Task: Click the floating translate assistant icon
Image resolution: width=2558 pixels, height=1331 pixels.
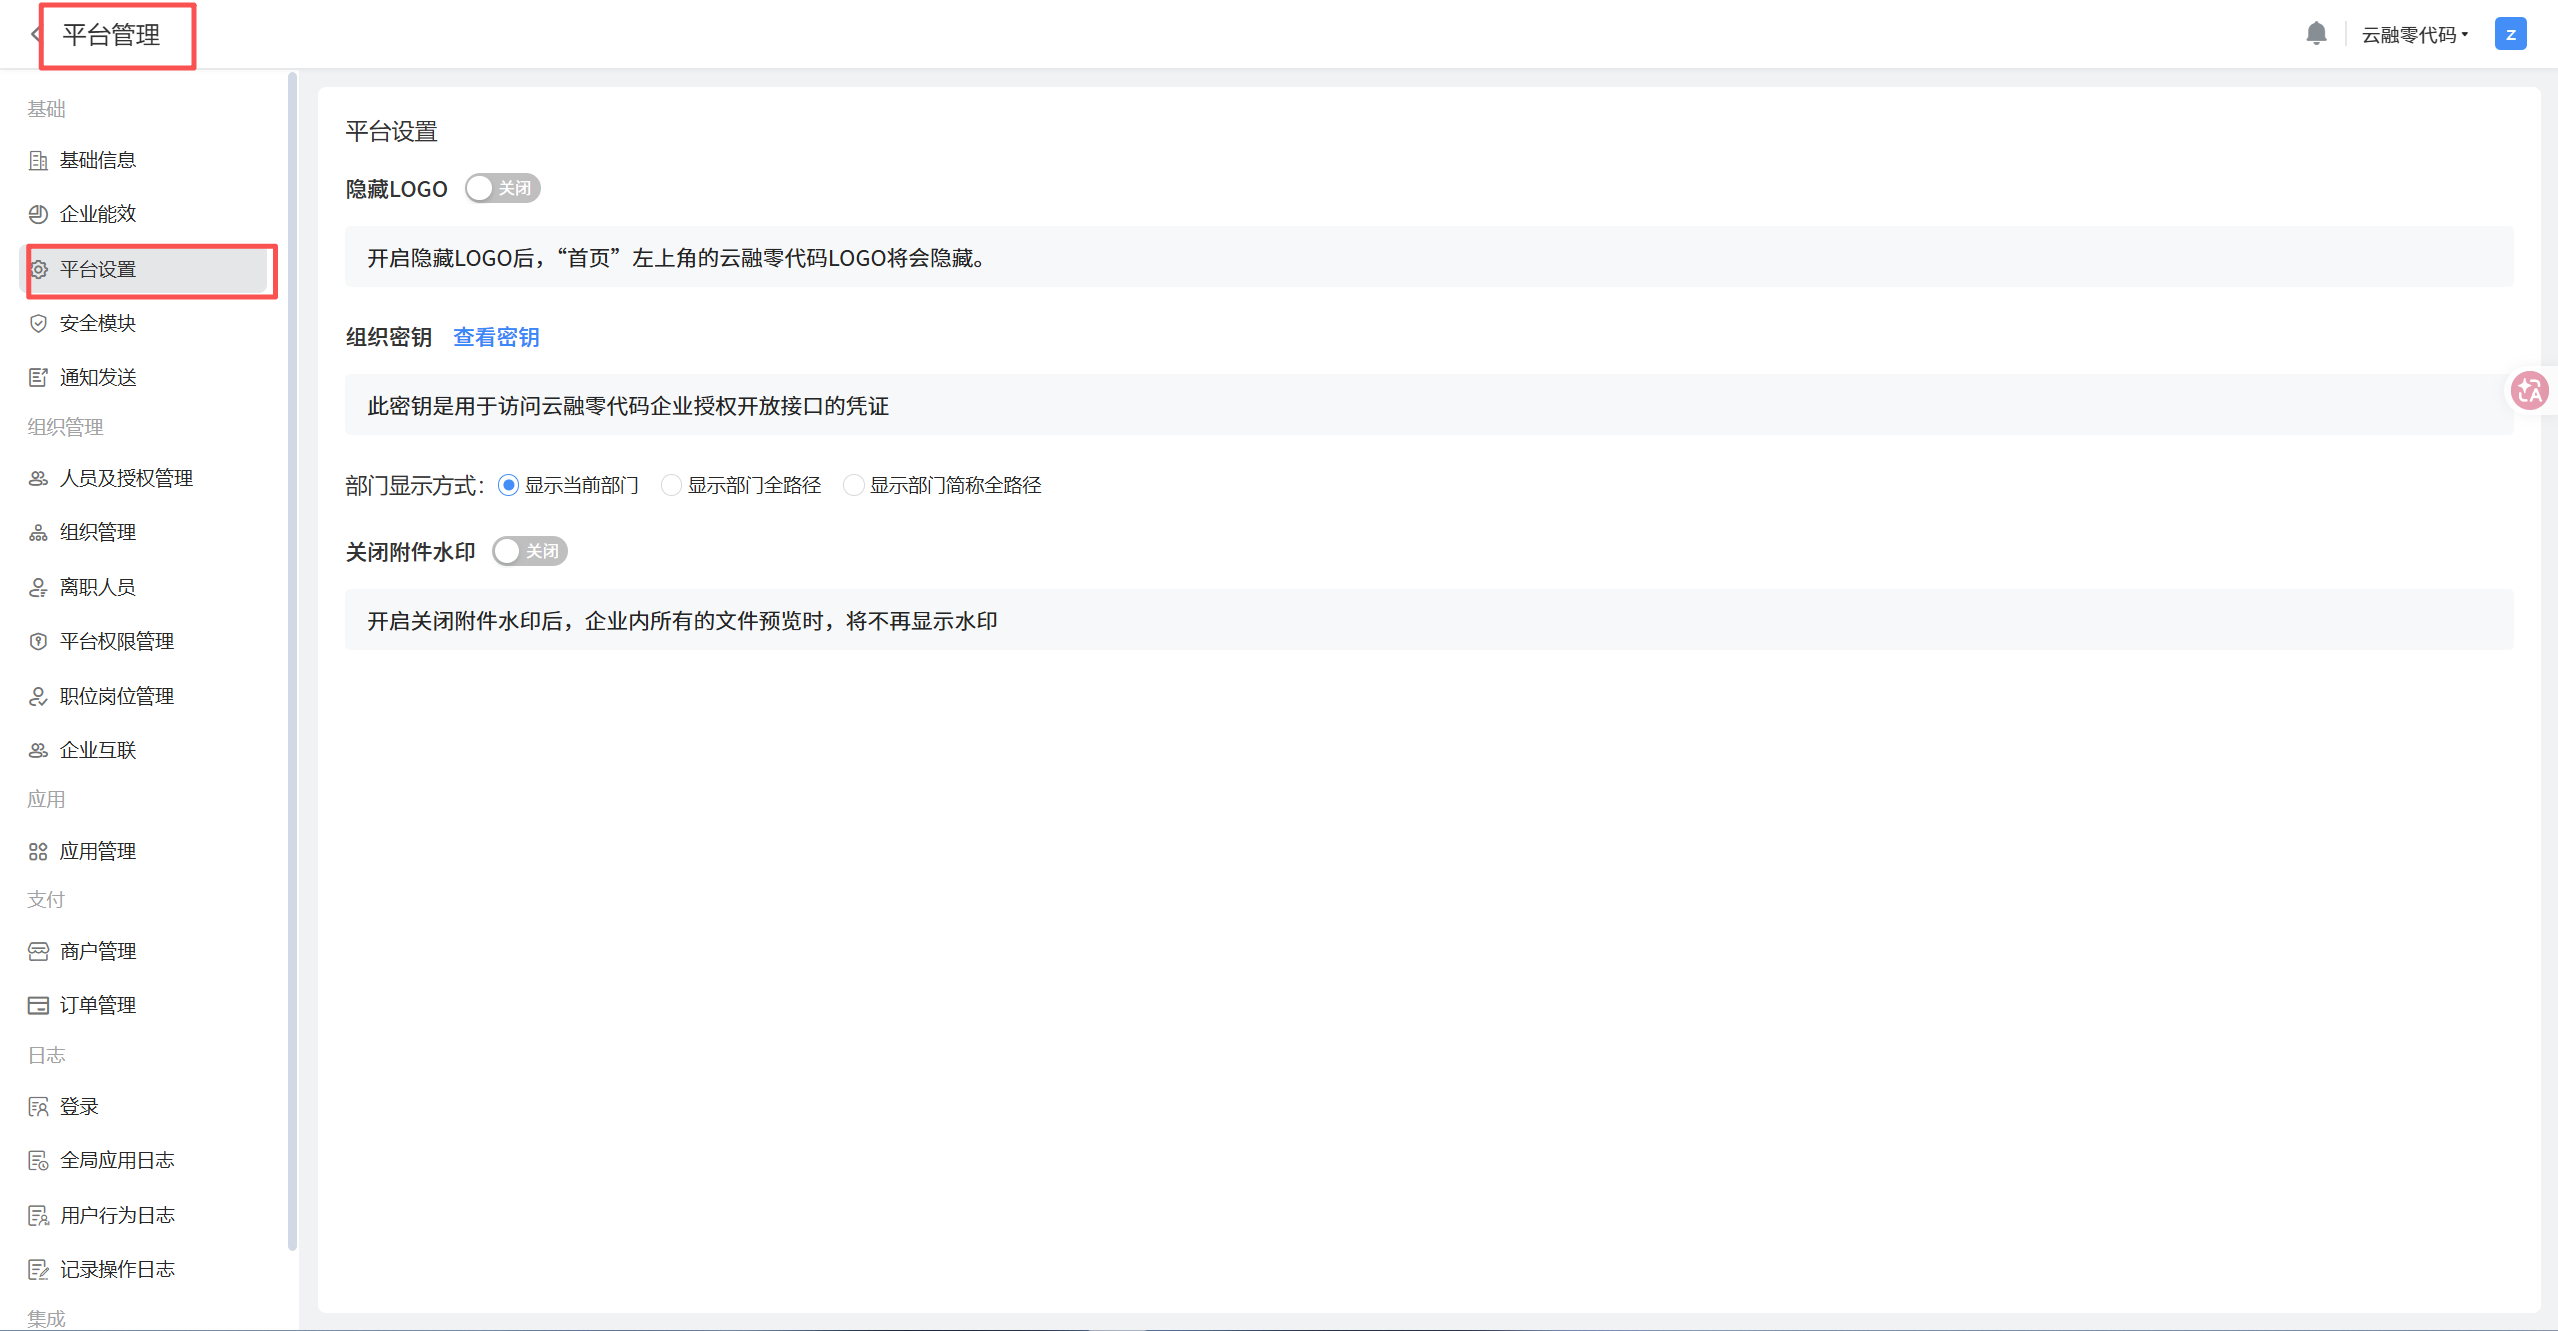Action: (x=2529, y=390)
